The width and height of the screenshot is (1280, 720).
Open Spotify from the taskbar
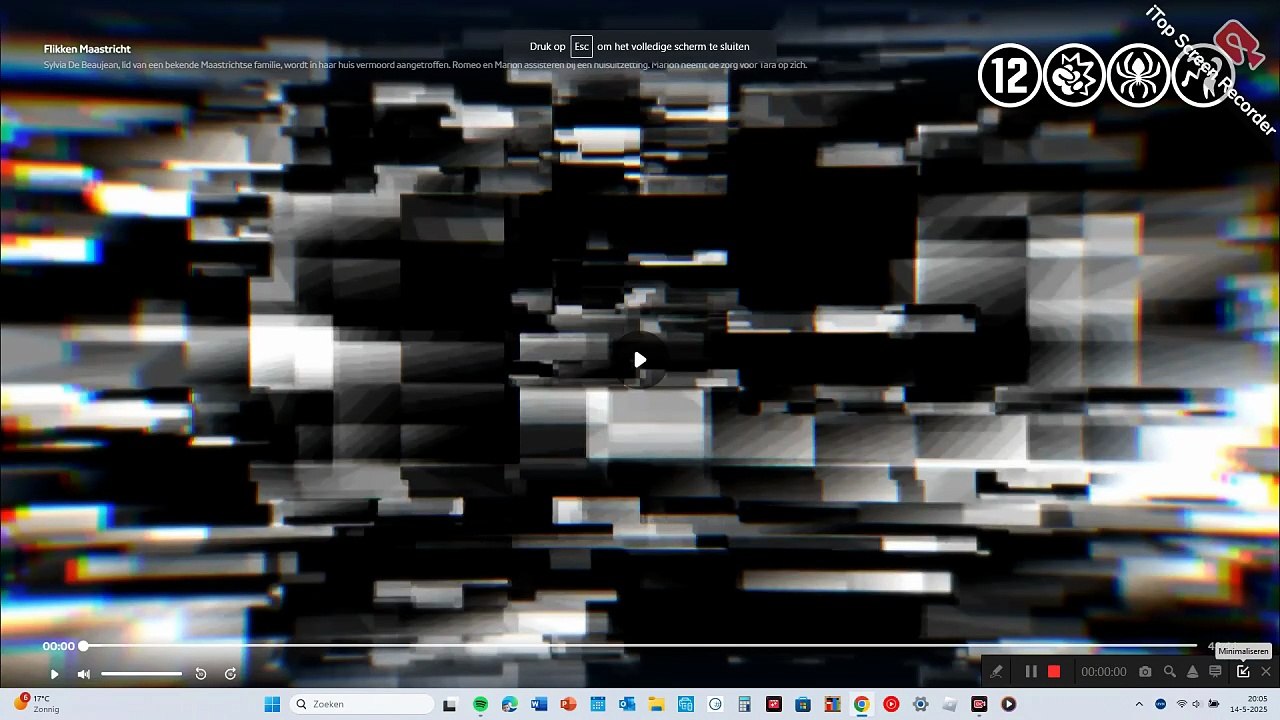480,704
